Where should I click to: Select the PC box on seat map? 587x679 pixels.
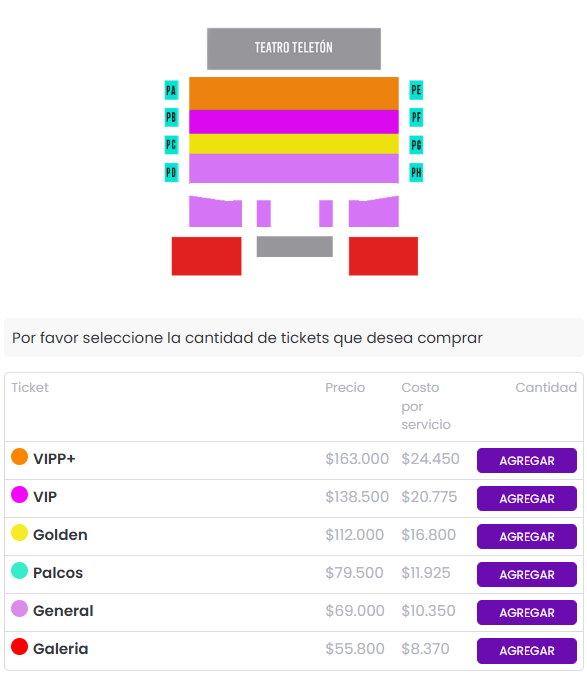[171, 145]
